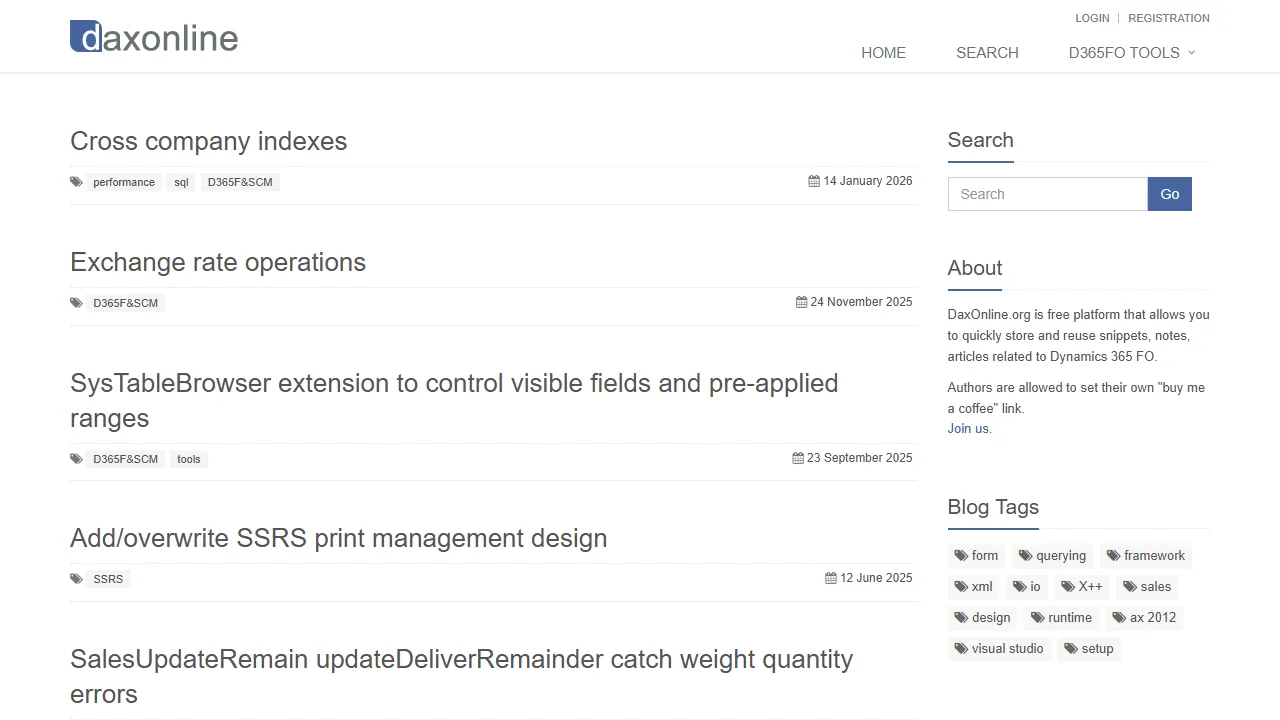
Task: Select the querying tag in Blog Tags
Action: pos(1052,555)
